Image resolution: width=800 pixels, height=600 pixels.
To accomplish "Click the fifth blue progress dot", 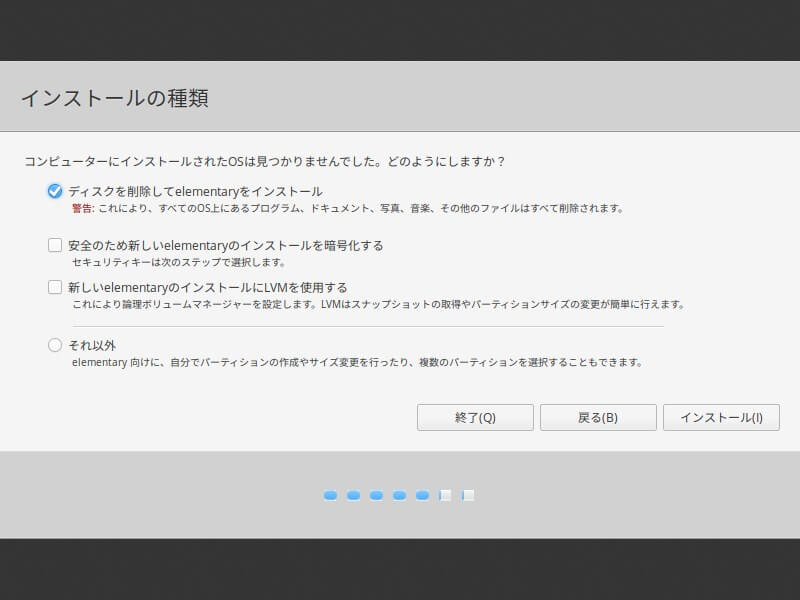I will [422, 495].
